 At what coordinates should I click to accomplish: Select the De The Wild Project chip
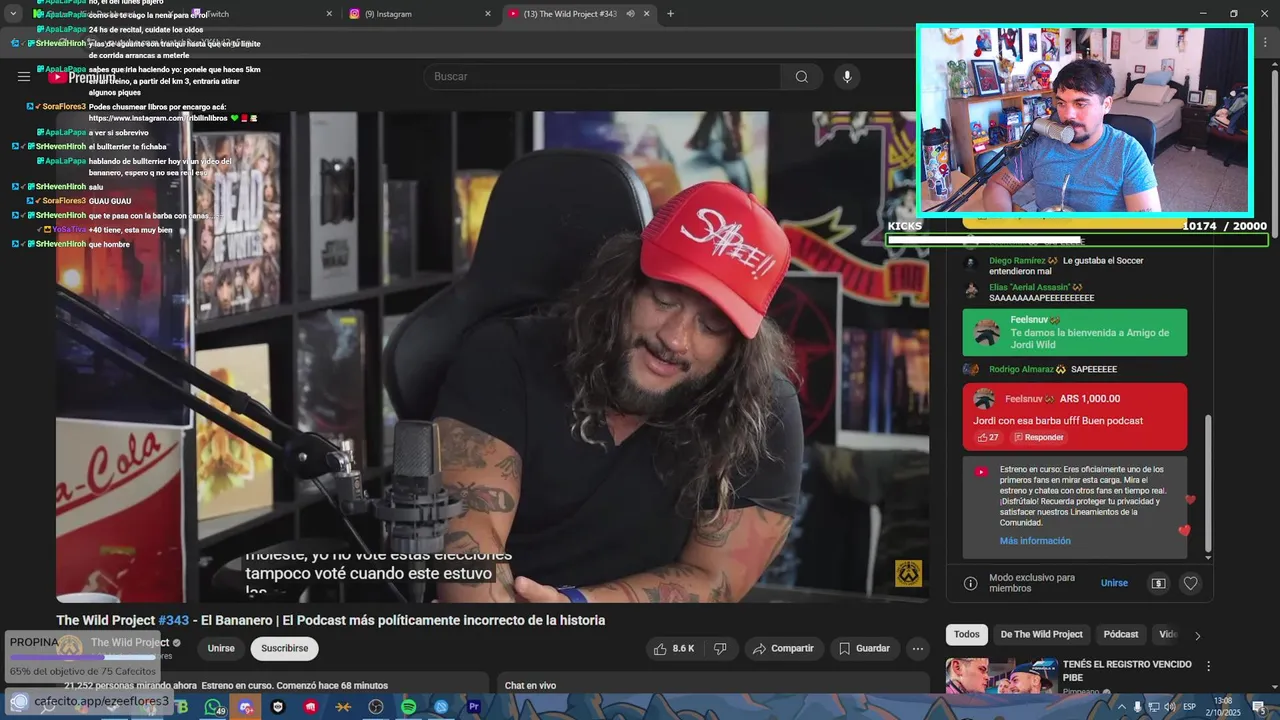point(1041,635)
